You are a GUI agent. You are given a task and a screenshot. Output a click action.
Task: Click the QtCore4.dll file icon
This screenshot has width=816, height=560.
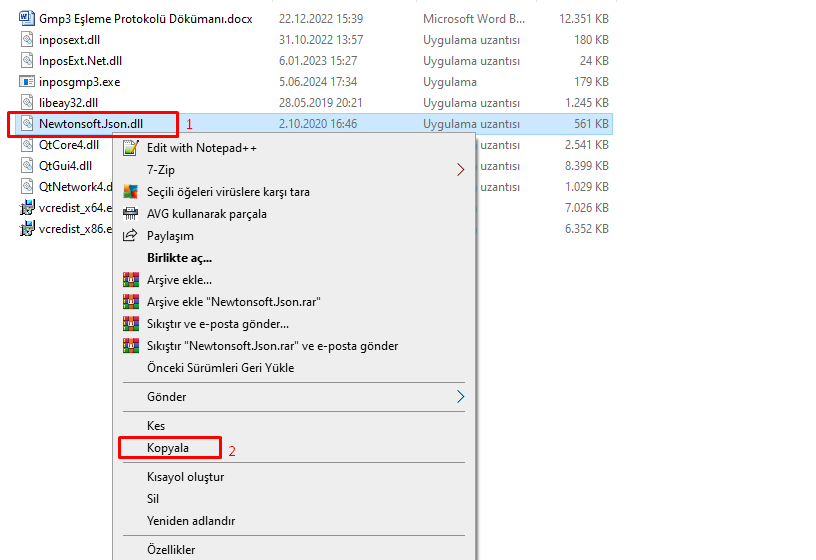point(27,145)
